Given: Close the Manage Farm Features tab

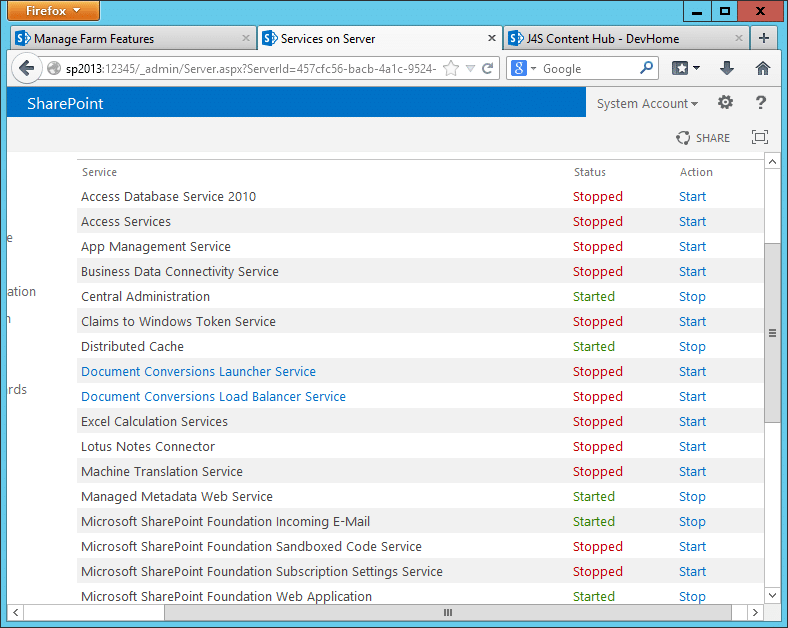Looking at the screenshot, I should [x=246, y=38].
